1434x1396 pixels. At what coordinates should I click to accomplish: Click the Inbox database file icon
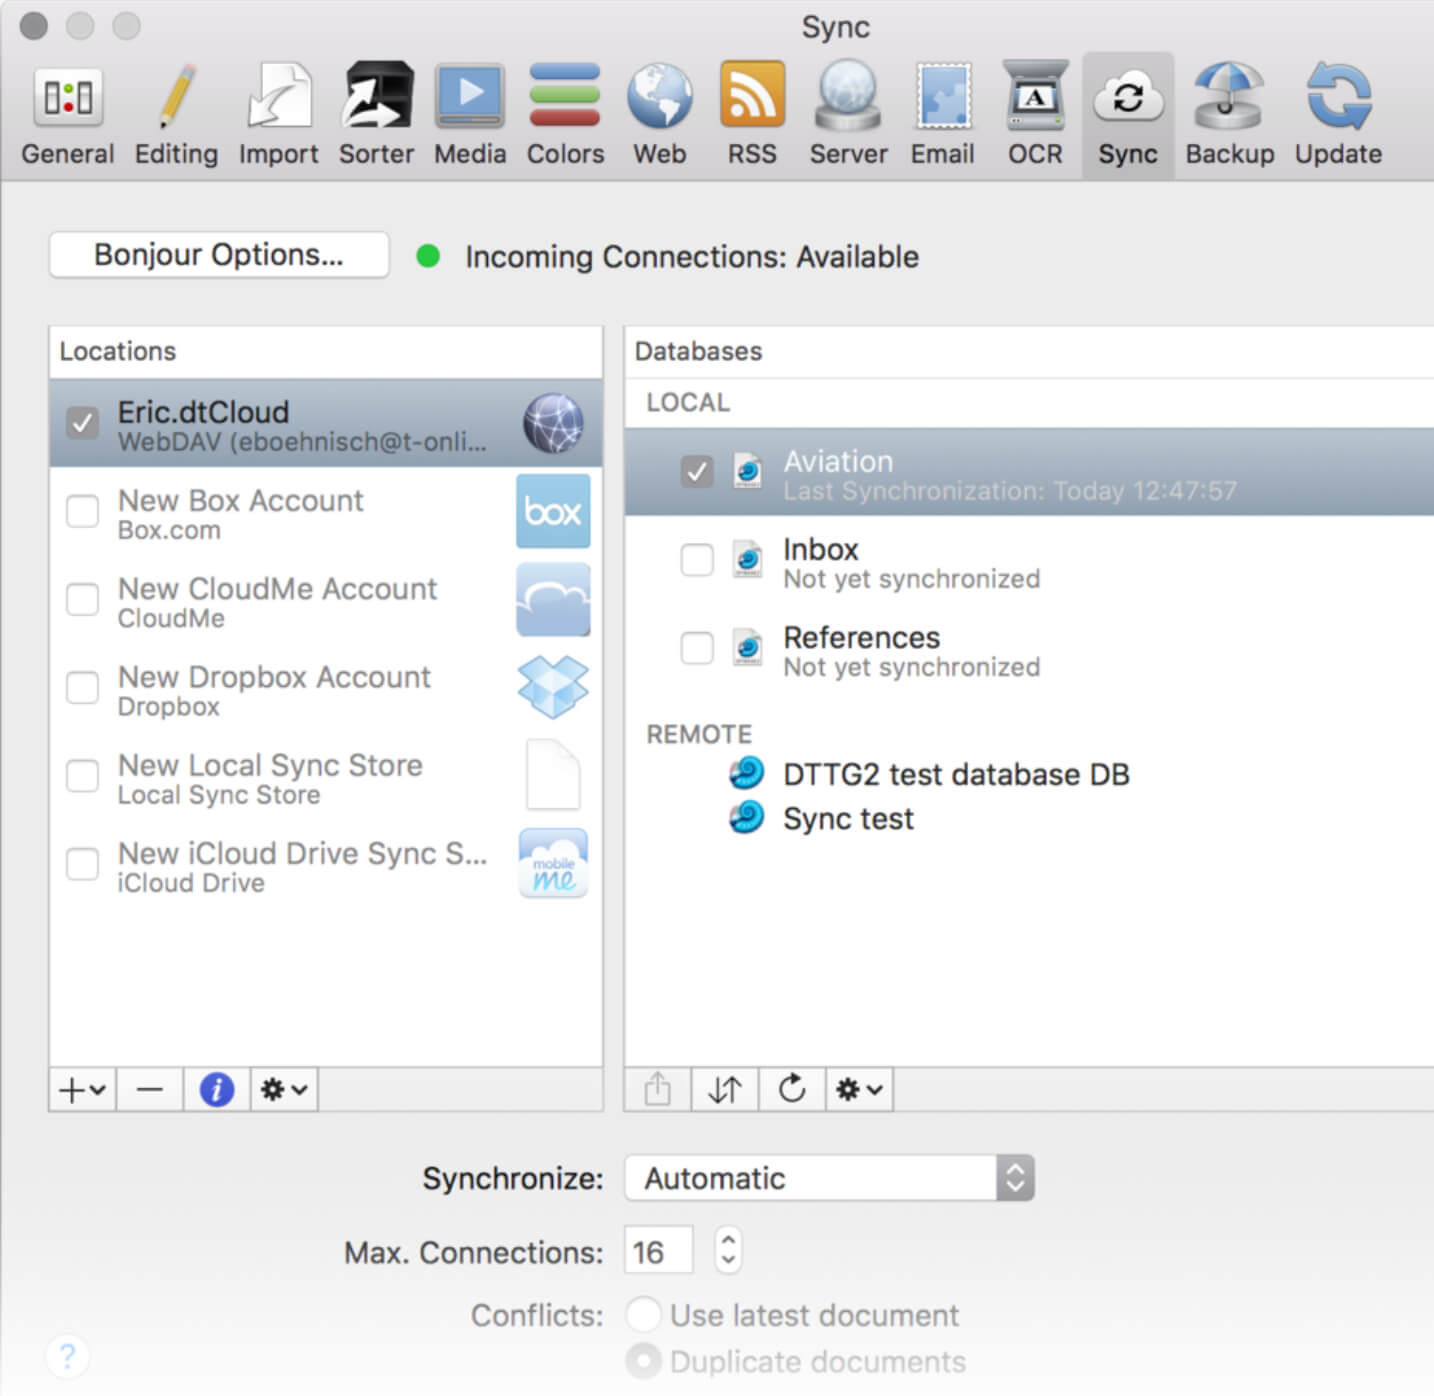[x=748, y=559]
